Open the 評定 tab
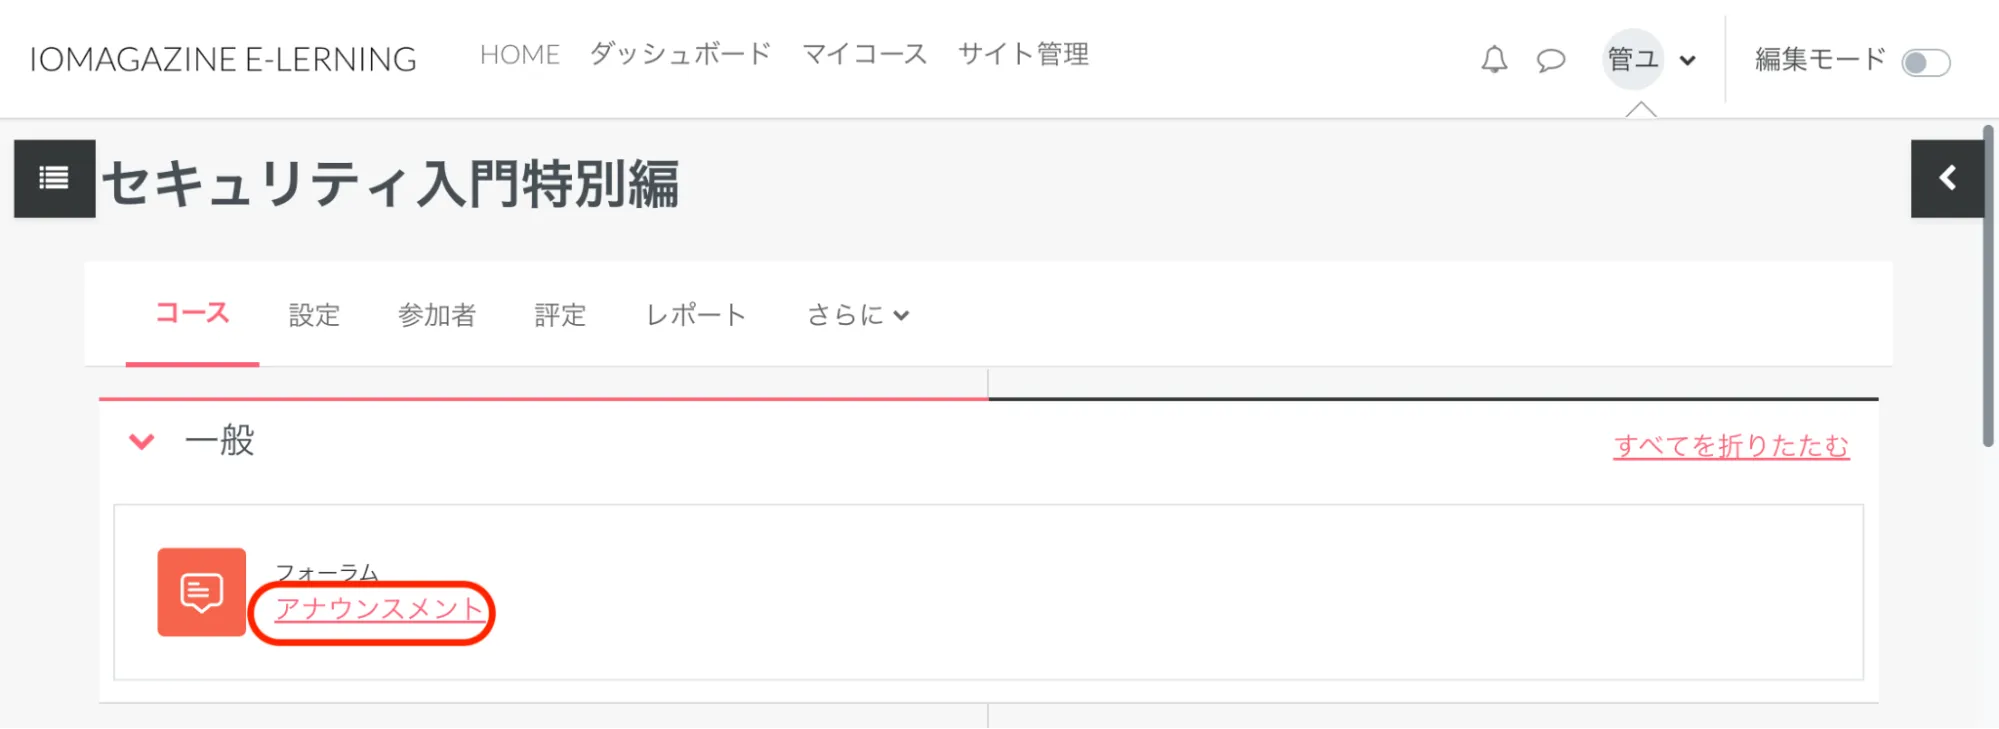The height and width of the screenshot is (729, 1999). [x=560, y=315]
